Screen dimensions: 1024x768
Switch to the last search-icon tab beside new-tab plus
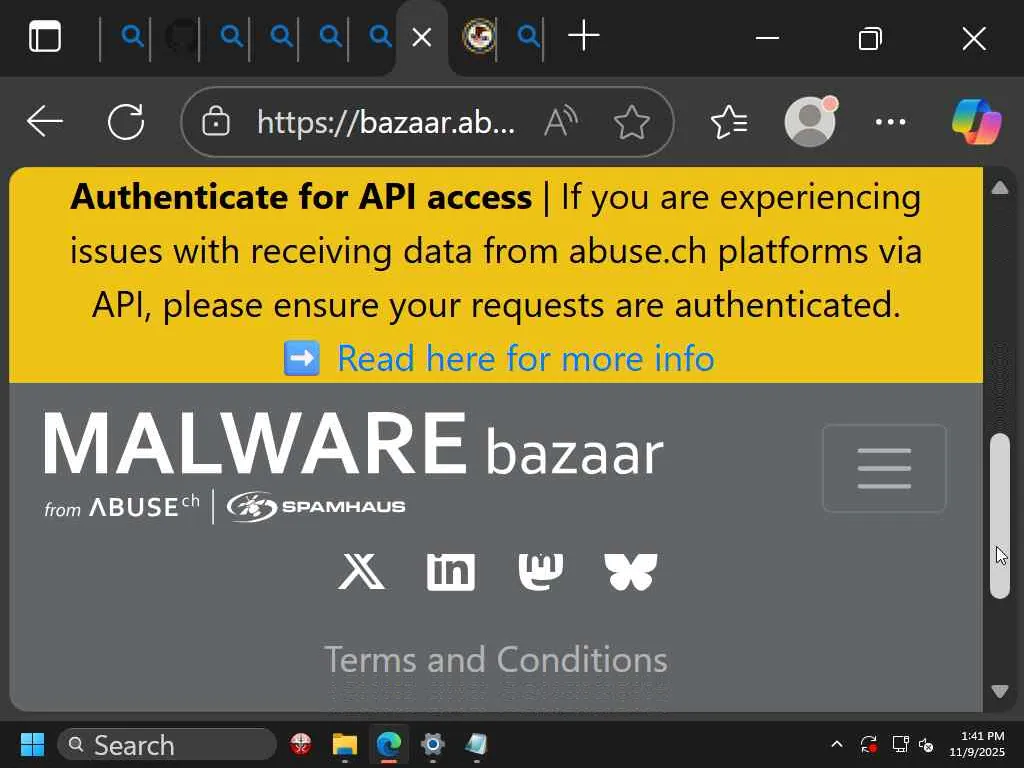pos(528,36)
